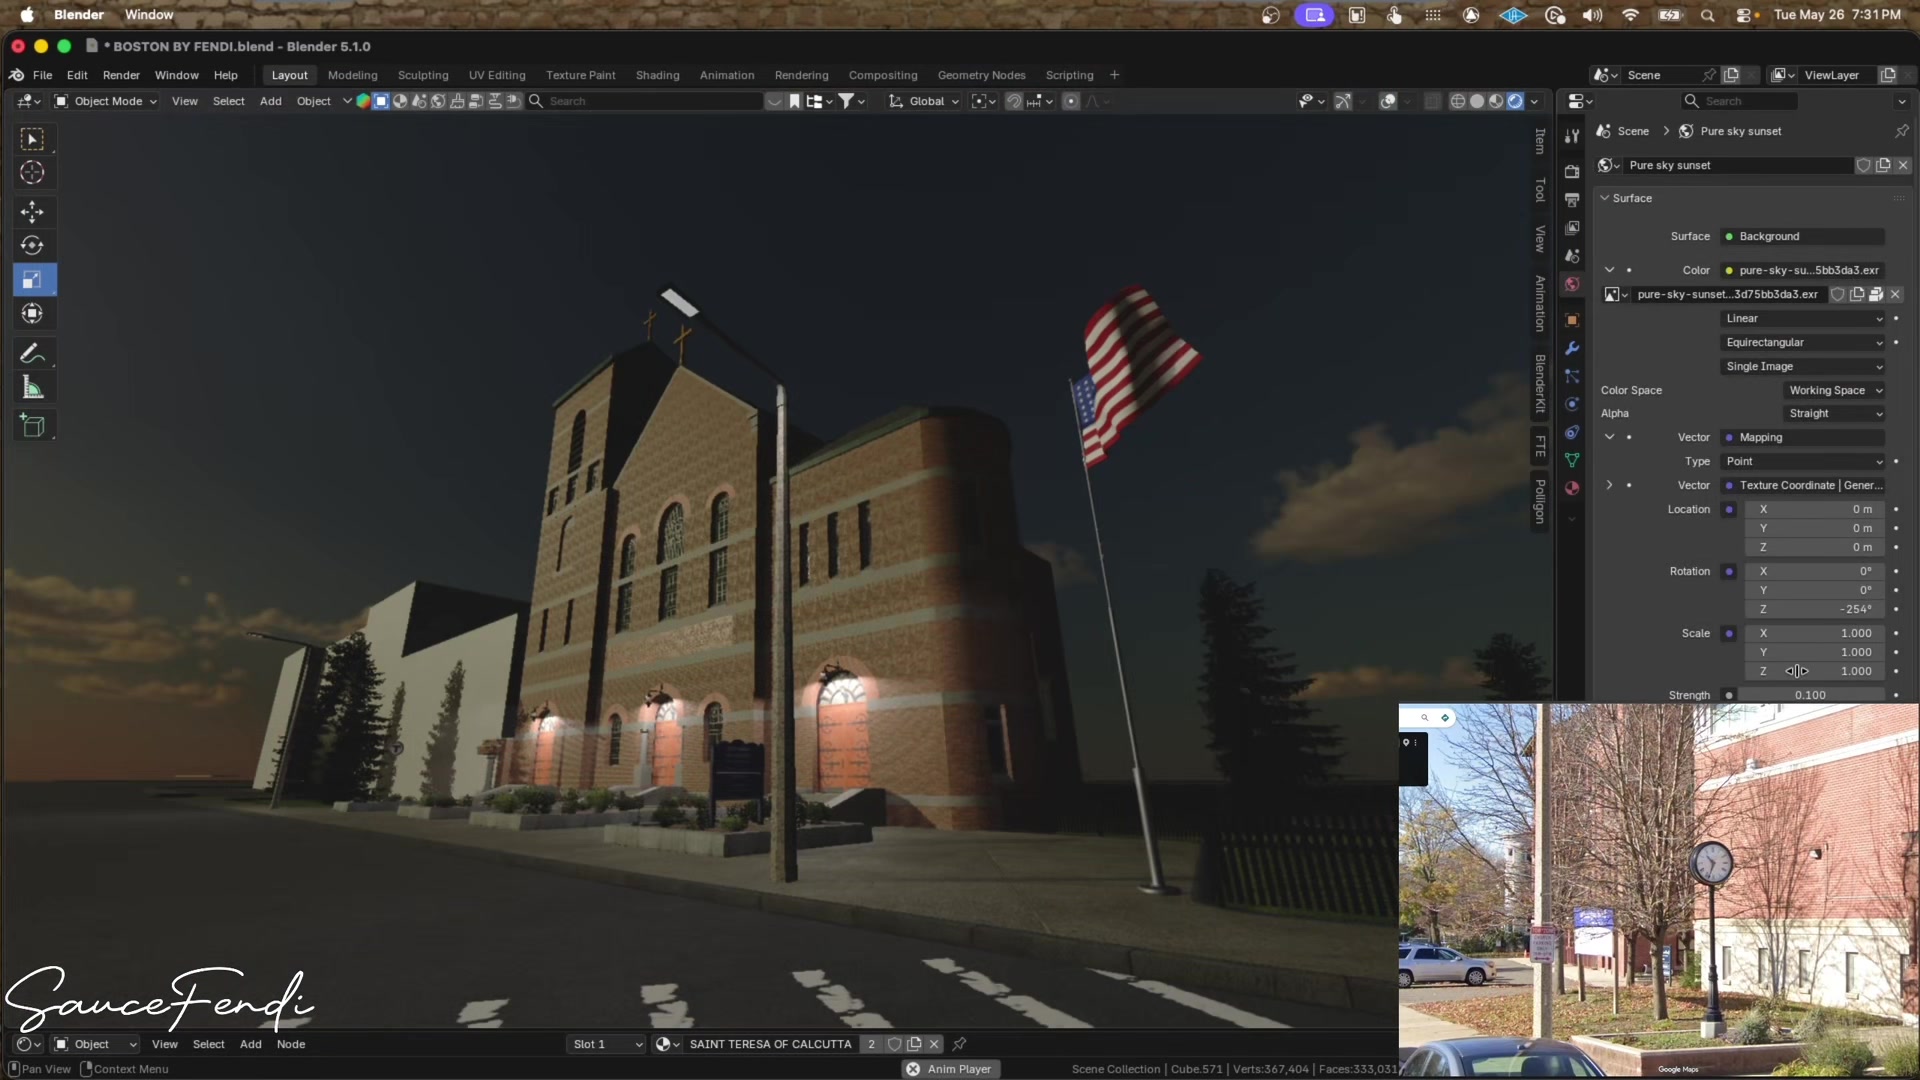Viewport: 1920px width, 1080px height.
Task: Open the Object Data properties tab
Action: coord(1572,460)
